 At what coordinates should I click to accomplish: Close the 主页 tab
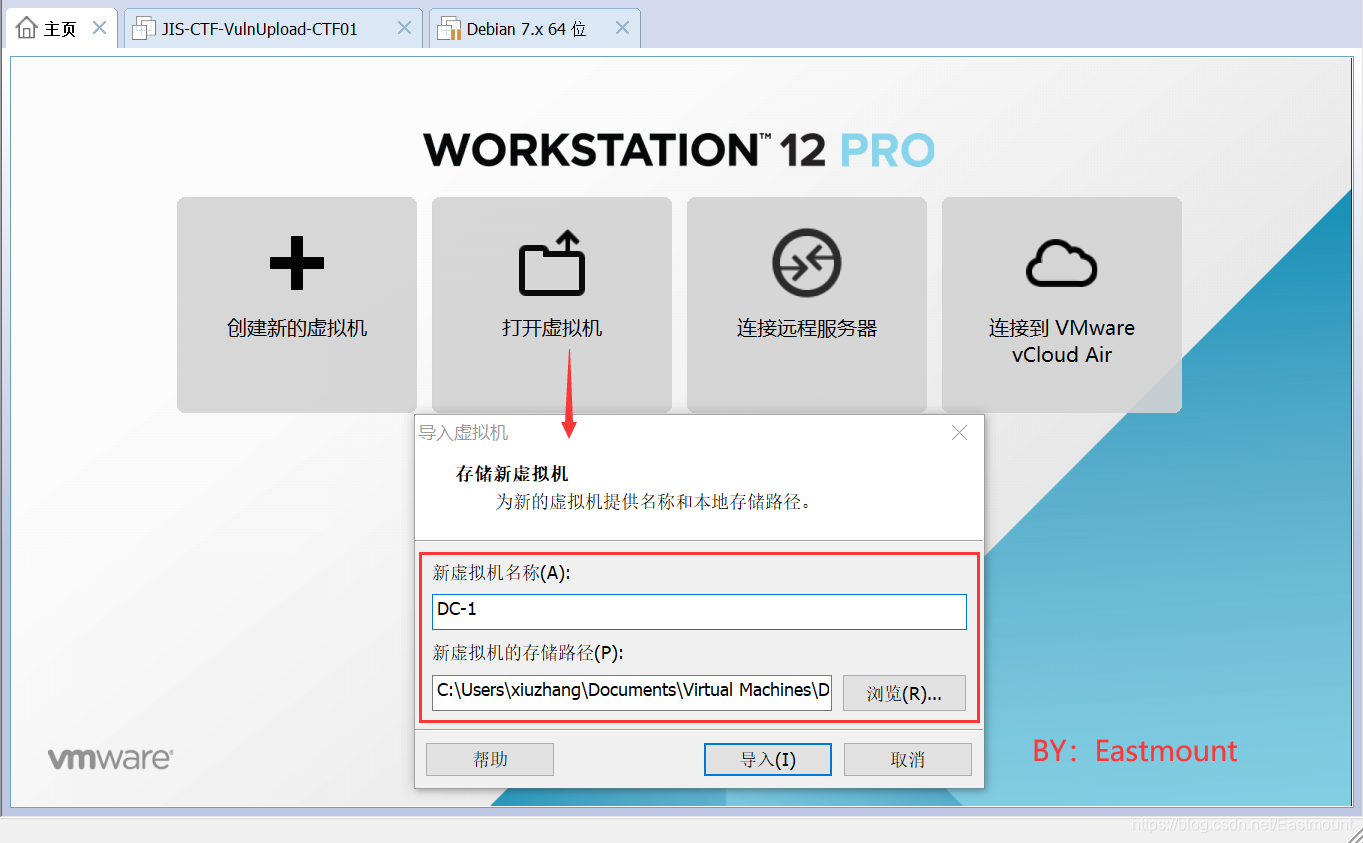(99, 28)
